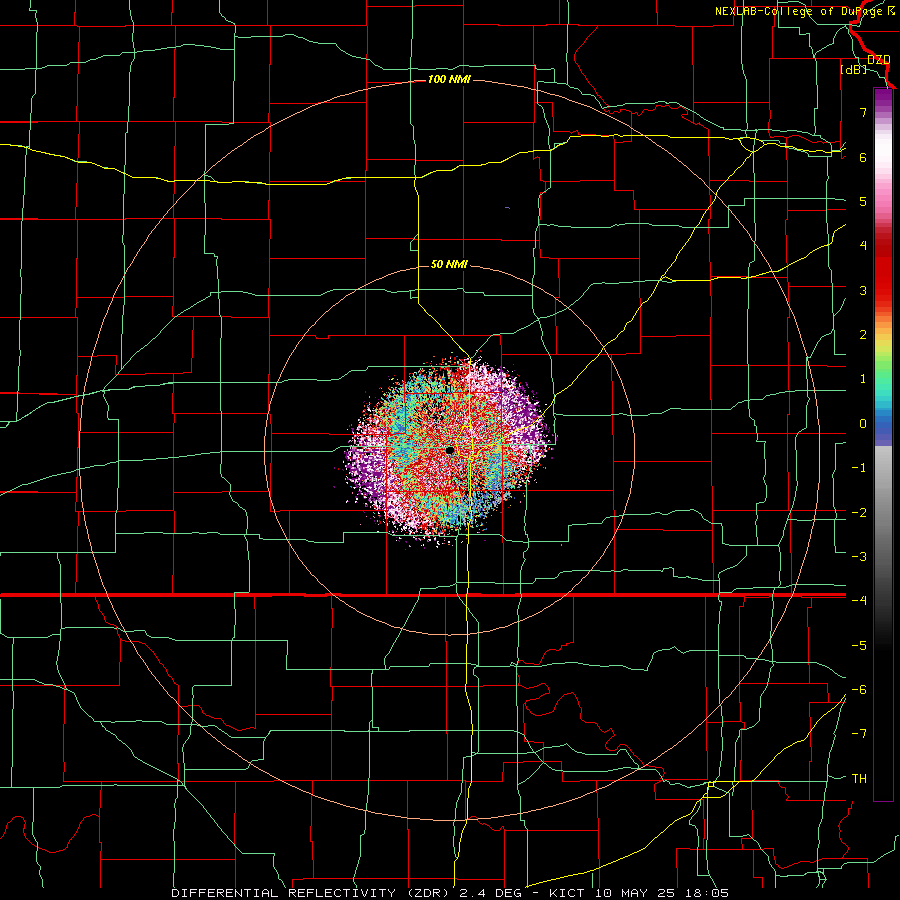
Task: Click the 50 NMI range ring label
Action: tap(449, 264)
